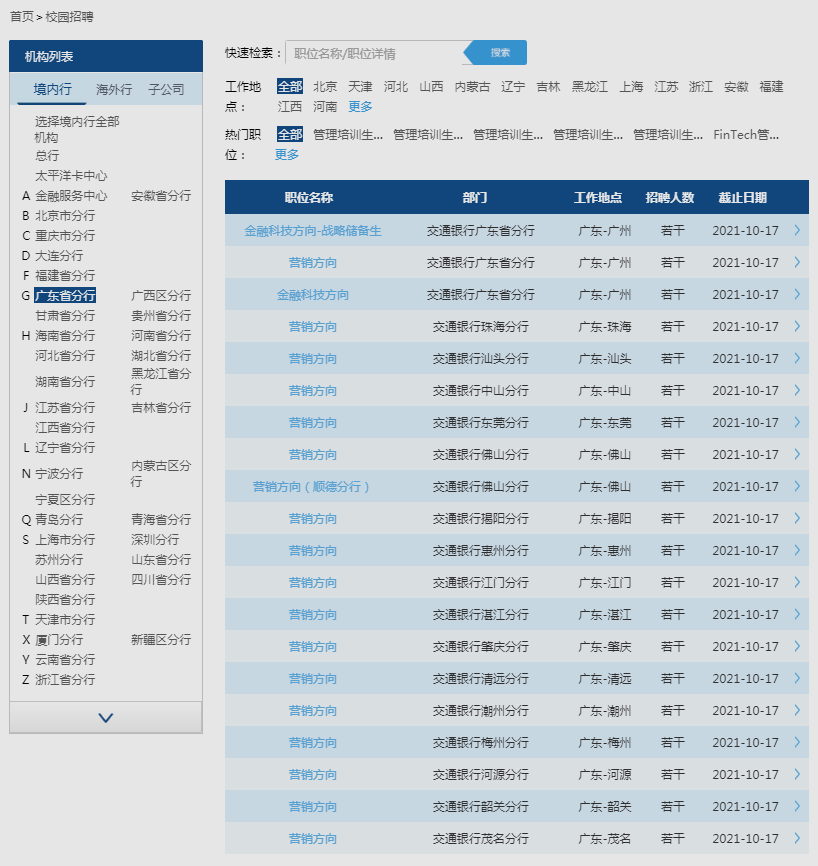Filter by FinTech管... hot position
Viewport: 818px width, 866px height.
[746, 135]
